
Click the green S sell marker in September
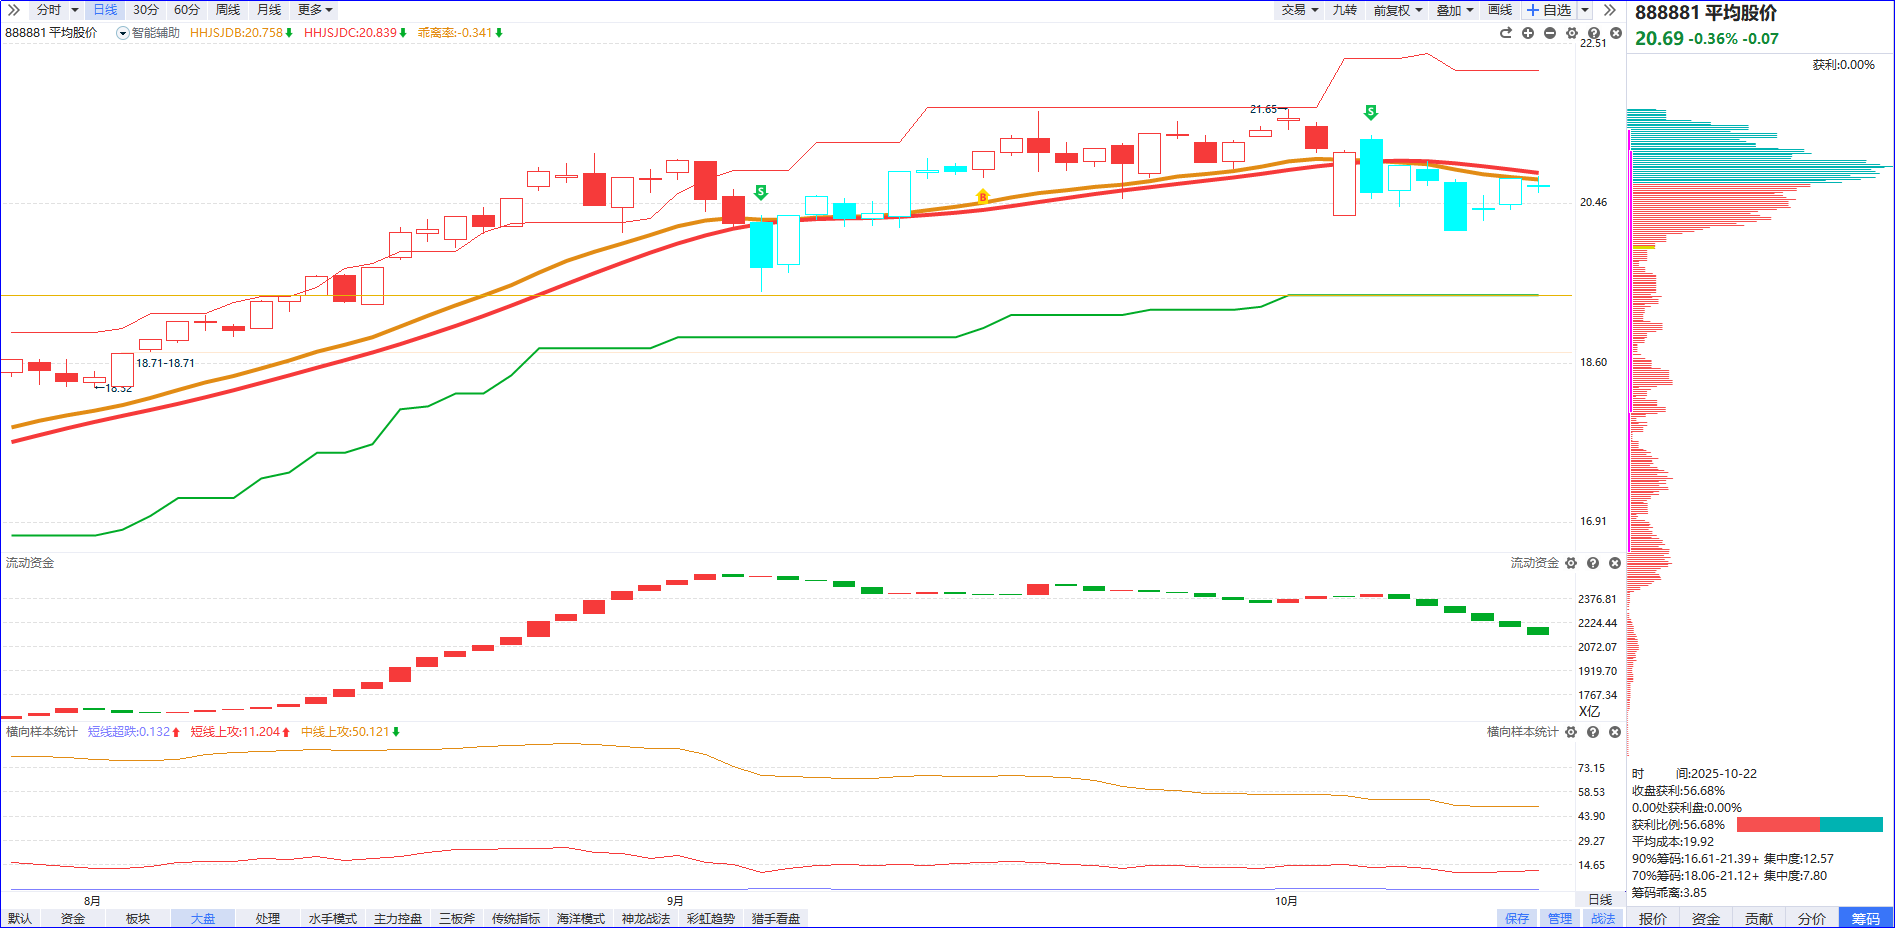761,192
